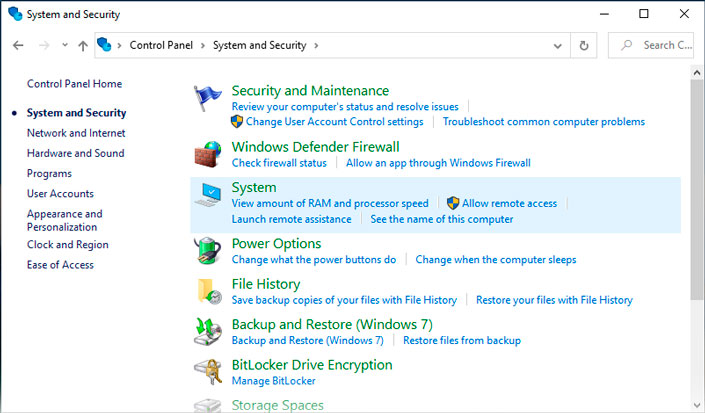Go up one level with up arrow

83,45
